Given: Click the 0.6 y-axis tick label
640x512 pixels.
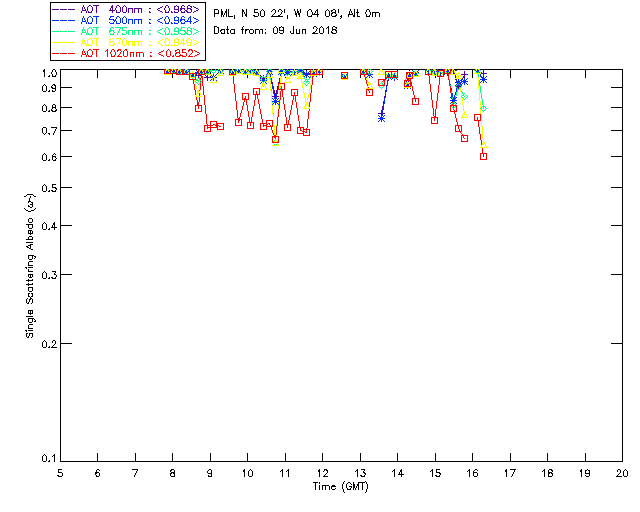Looking at the screenshot, I should click(49, 157).
